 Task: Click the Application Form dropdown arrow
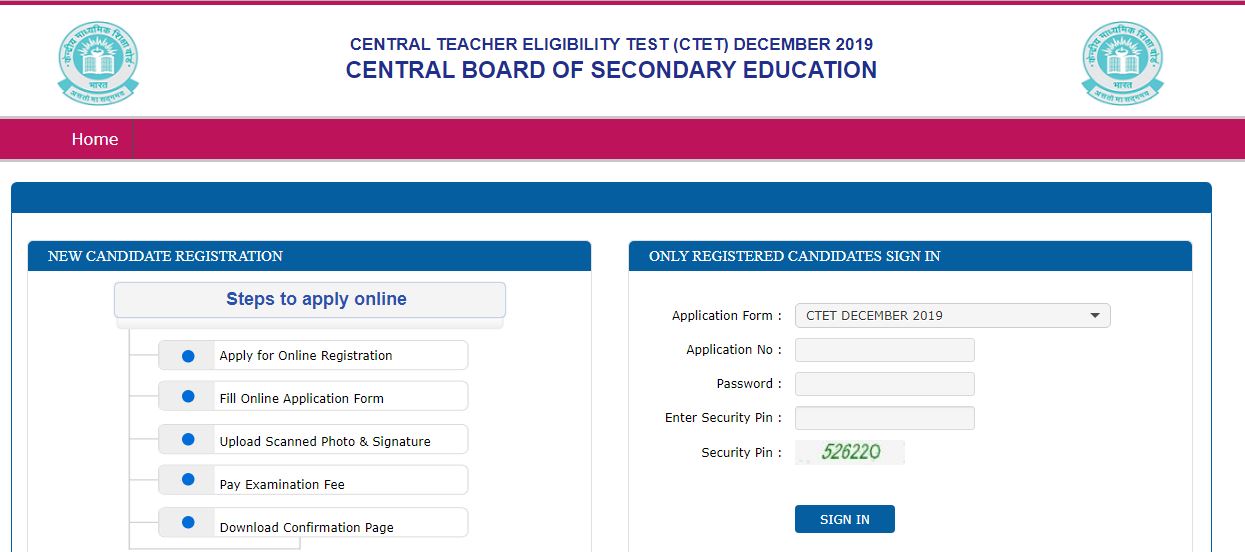pyautogui.click(x=1095, y=316)
